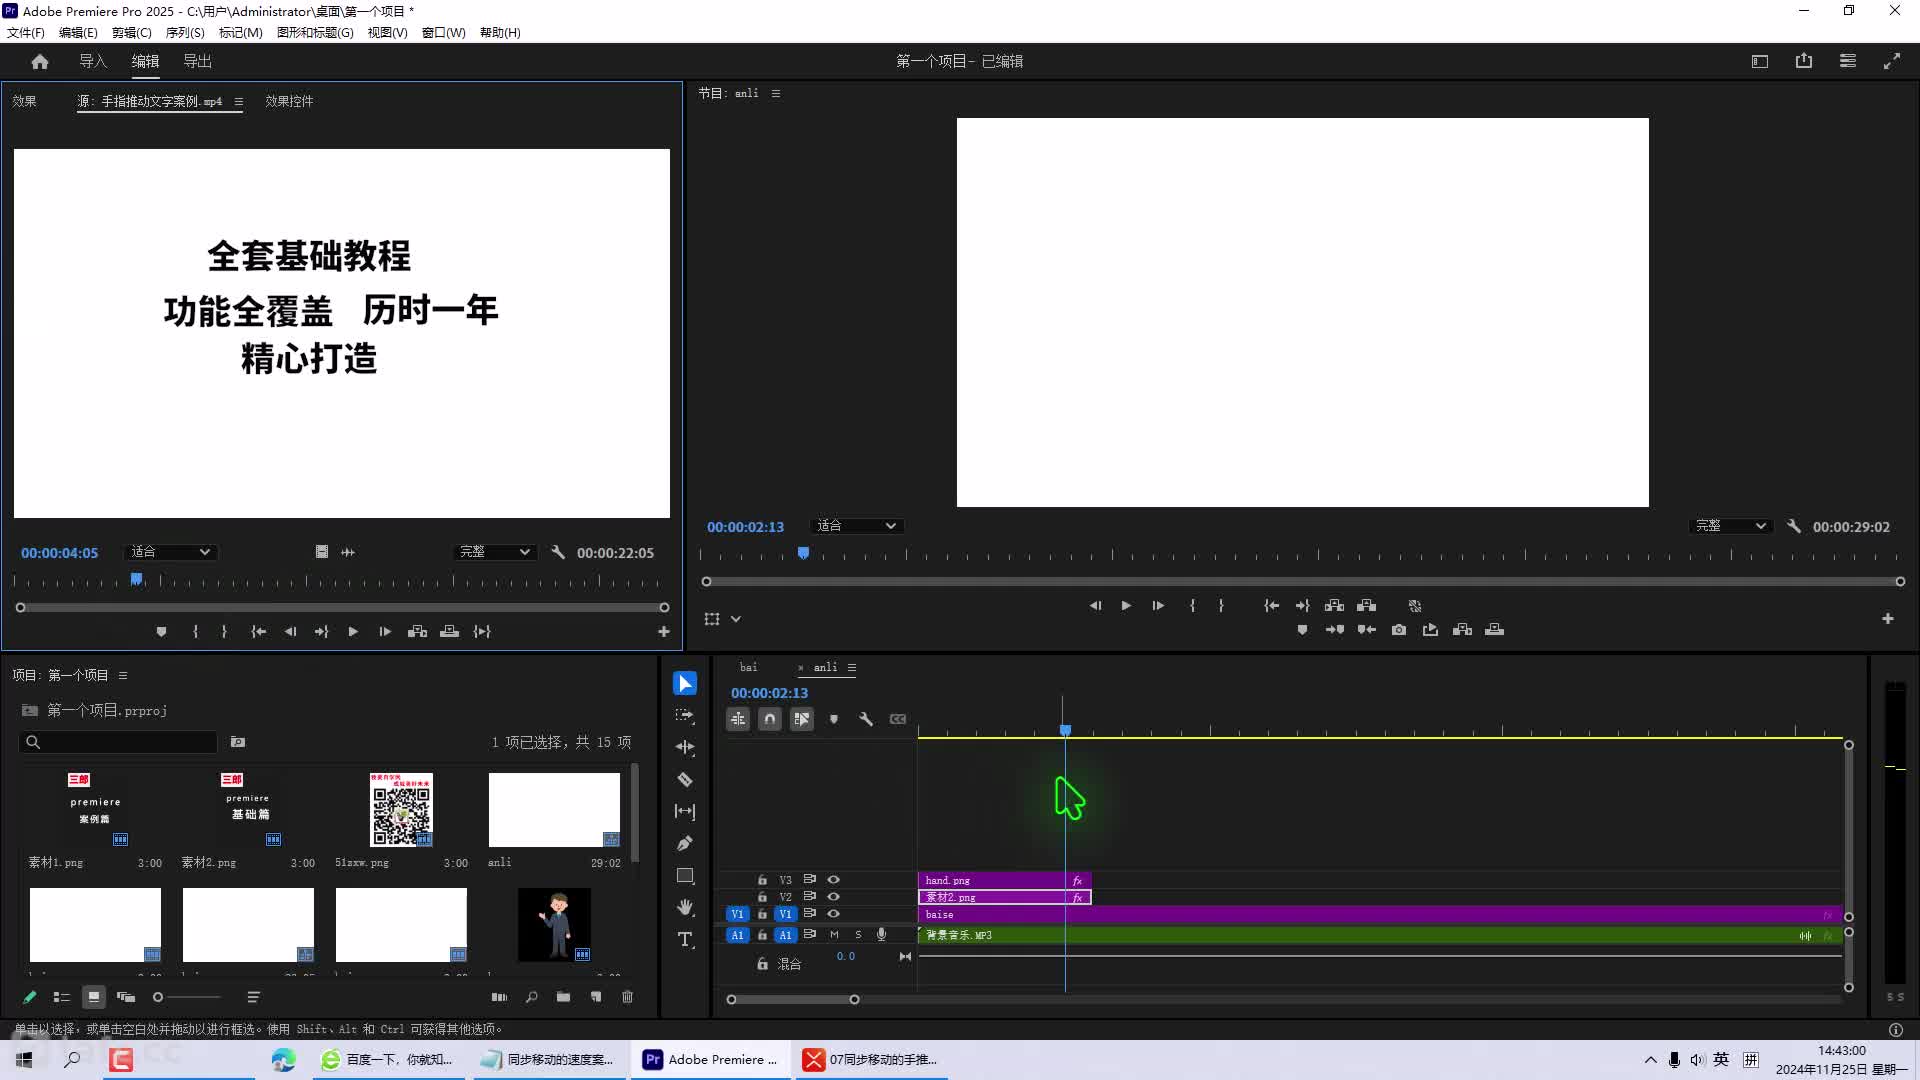Screen dimensions: 1920x1080
Task: Open the Button Editor plus in Program monitor
Action: click(1888, 619)
